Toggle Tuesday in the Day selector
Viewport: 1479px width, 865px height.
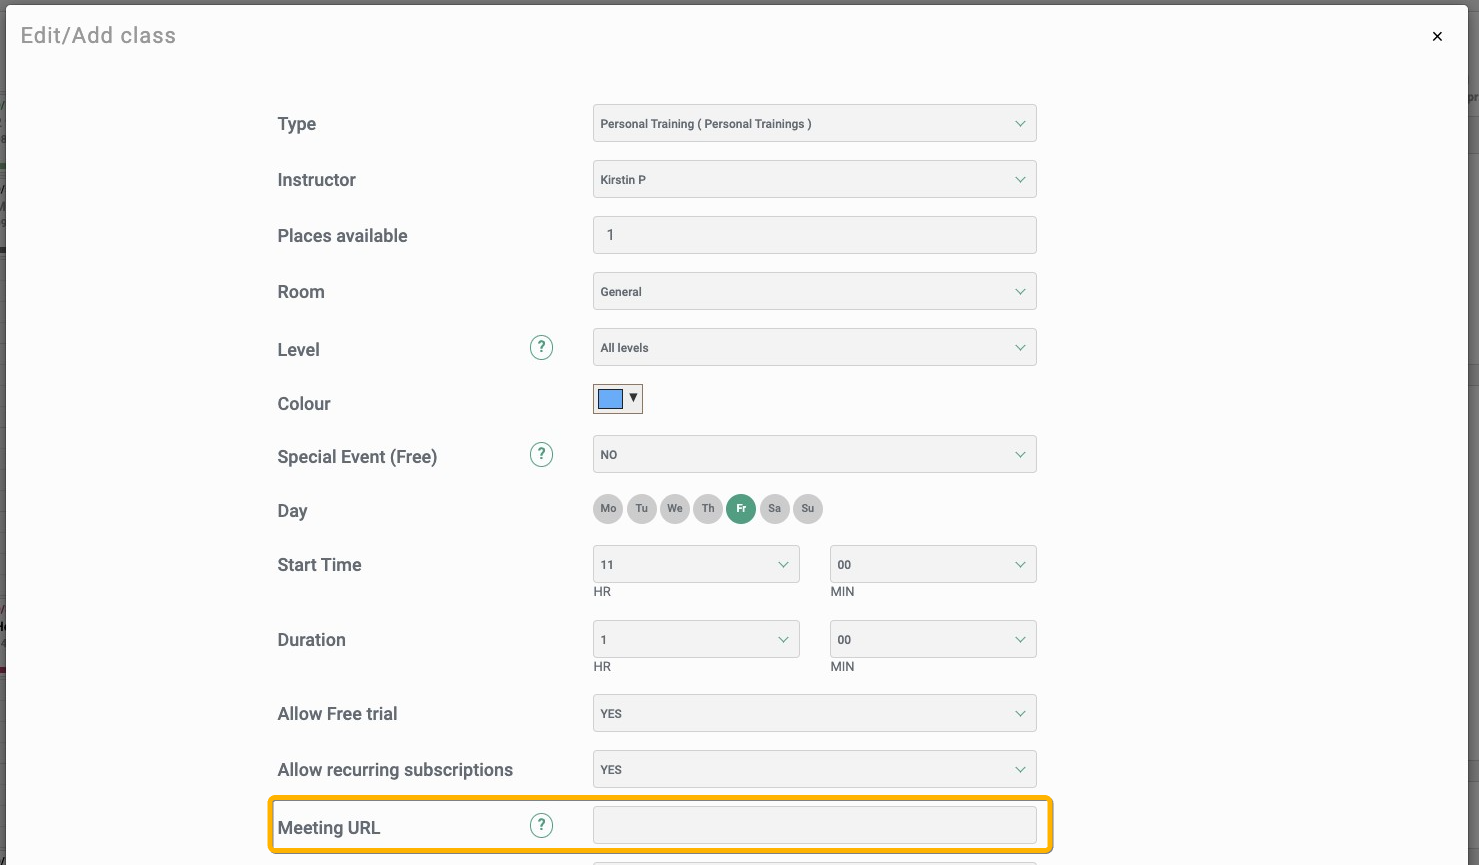click(641, 509)
